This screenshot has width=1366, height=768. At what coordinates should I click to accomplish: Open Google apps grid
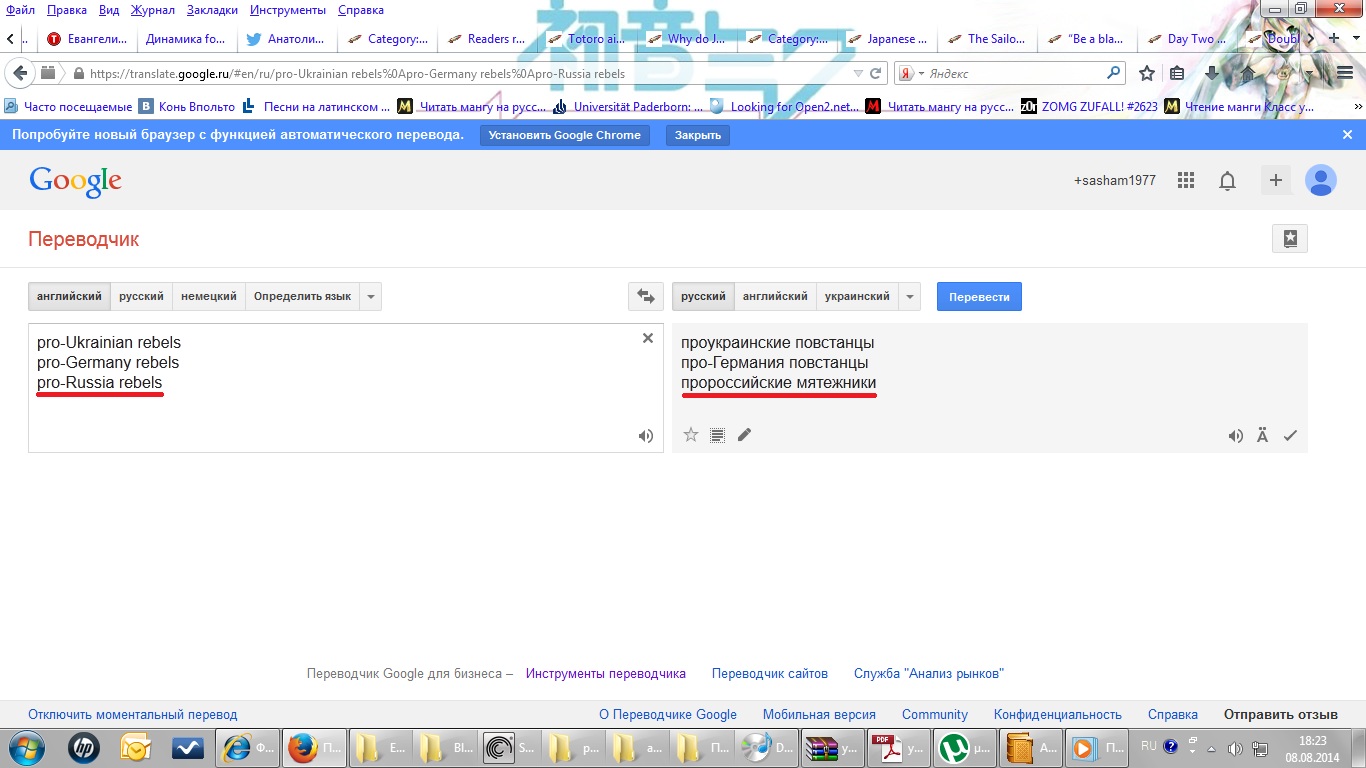pos(1186,180)
